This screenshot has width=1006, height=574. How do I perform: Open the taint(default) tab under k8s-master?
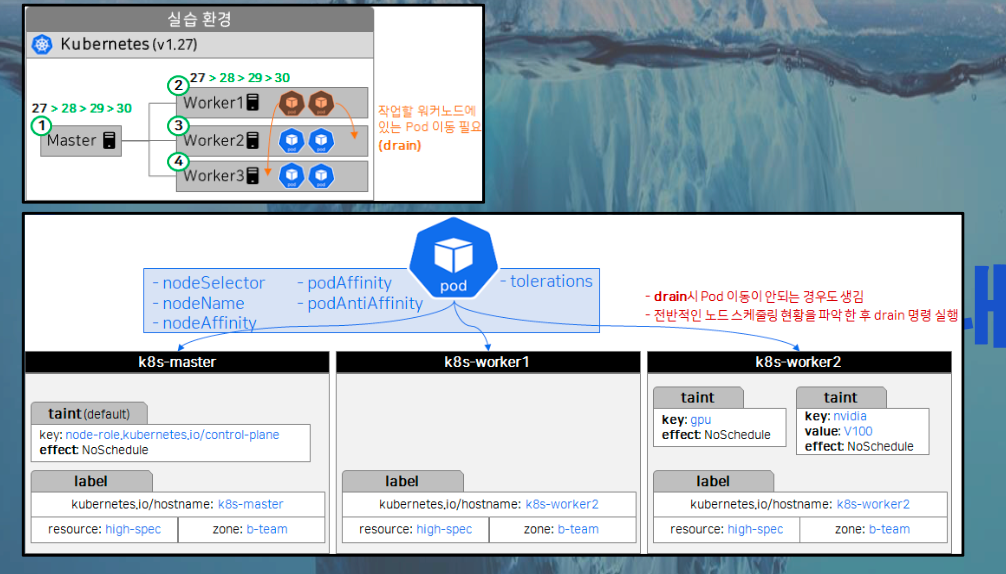click(x=89, y=414)
